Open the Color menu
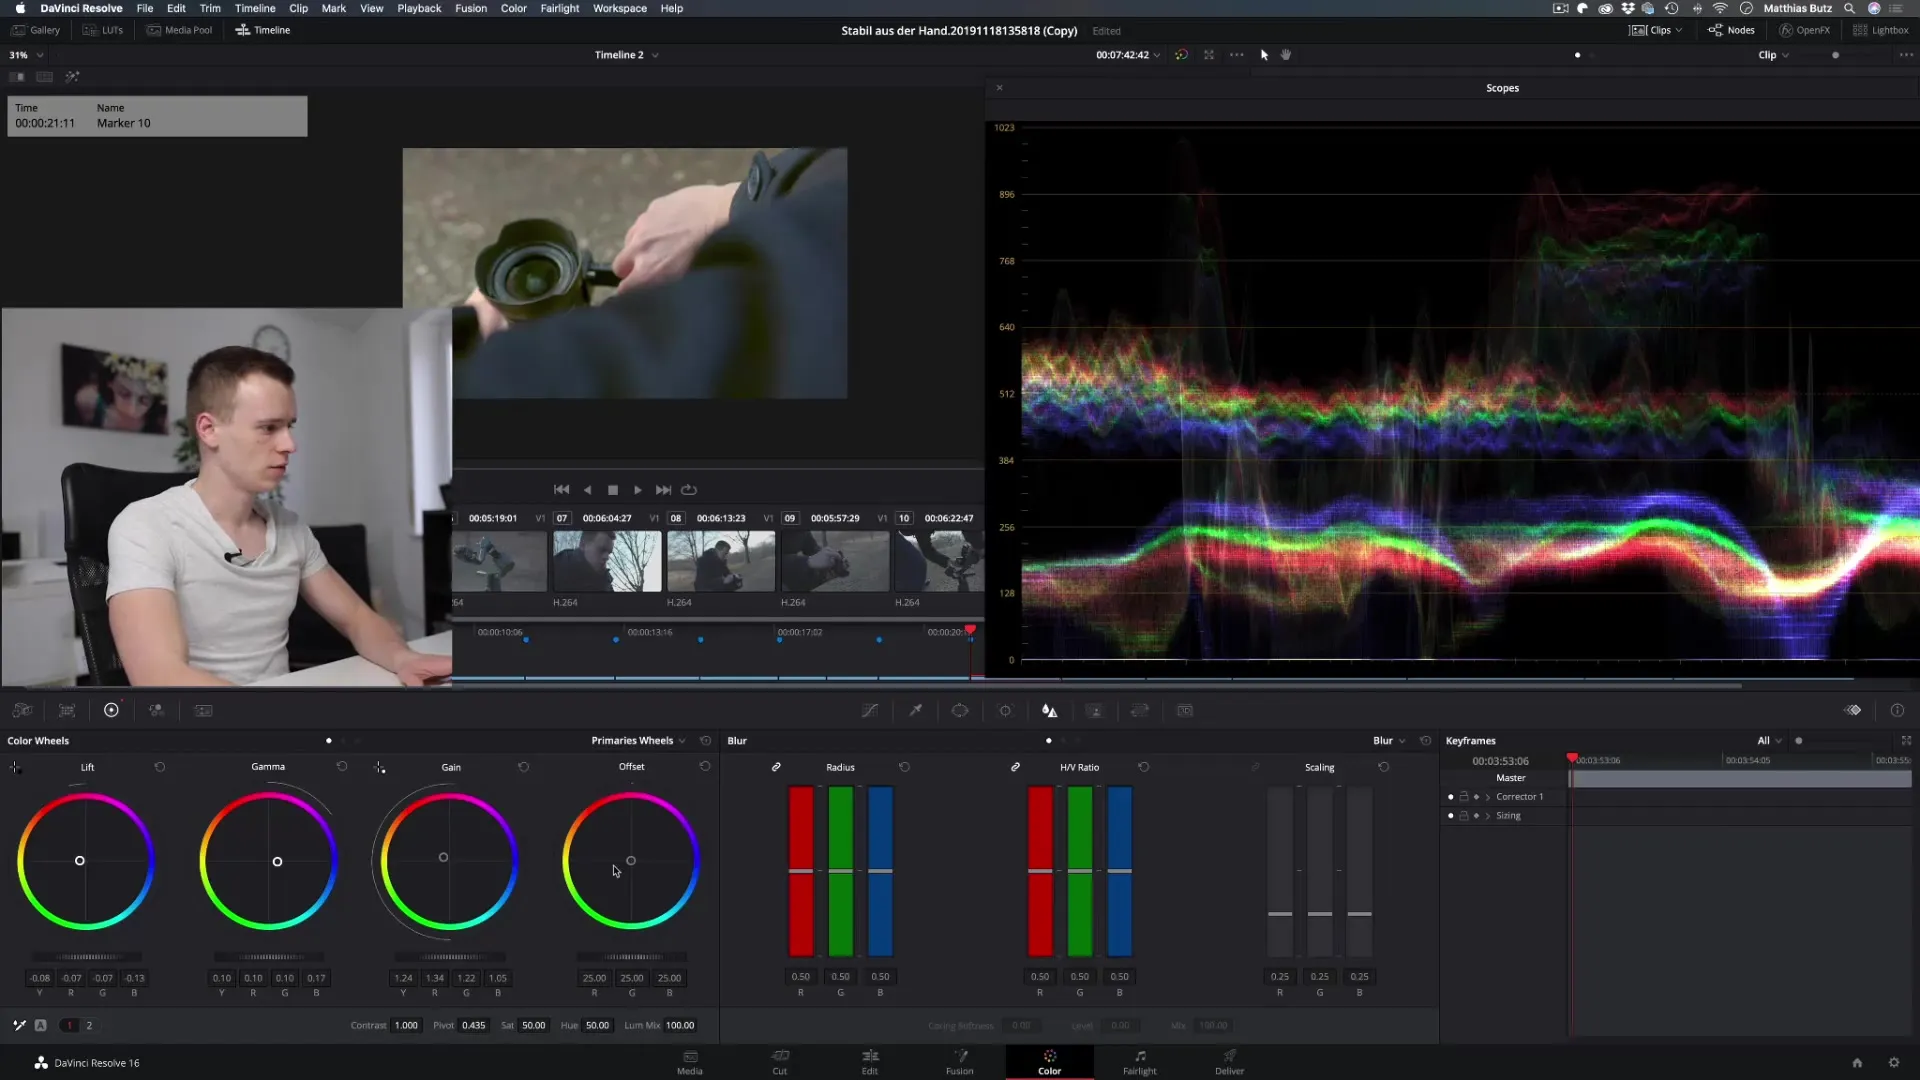The height and width of the screenshot is (1080, 1920). tap(513, 8)
